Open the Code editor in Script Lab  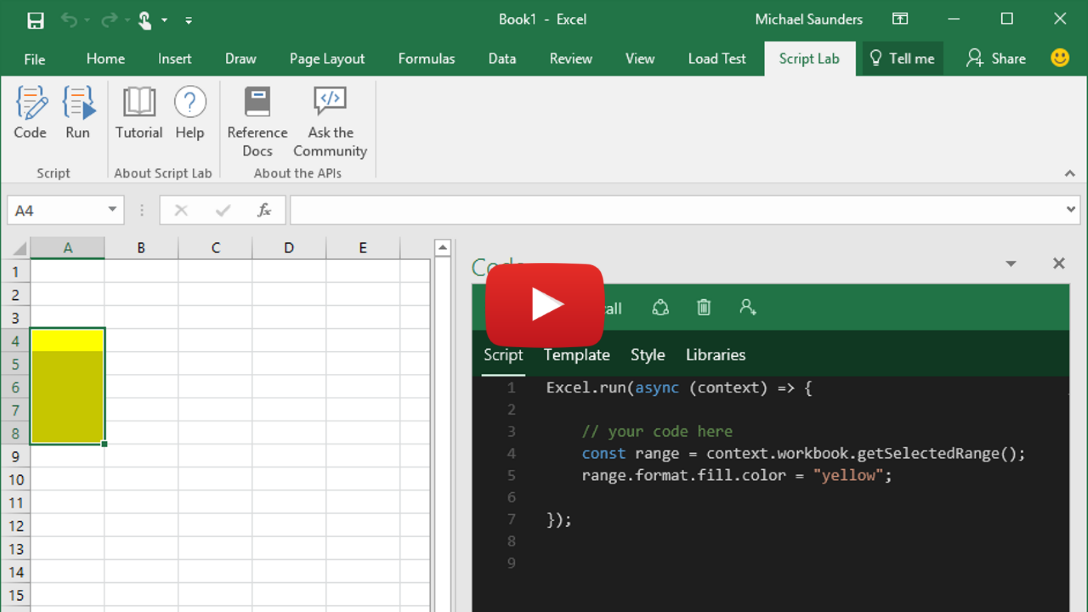[30, 113]
